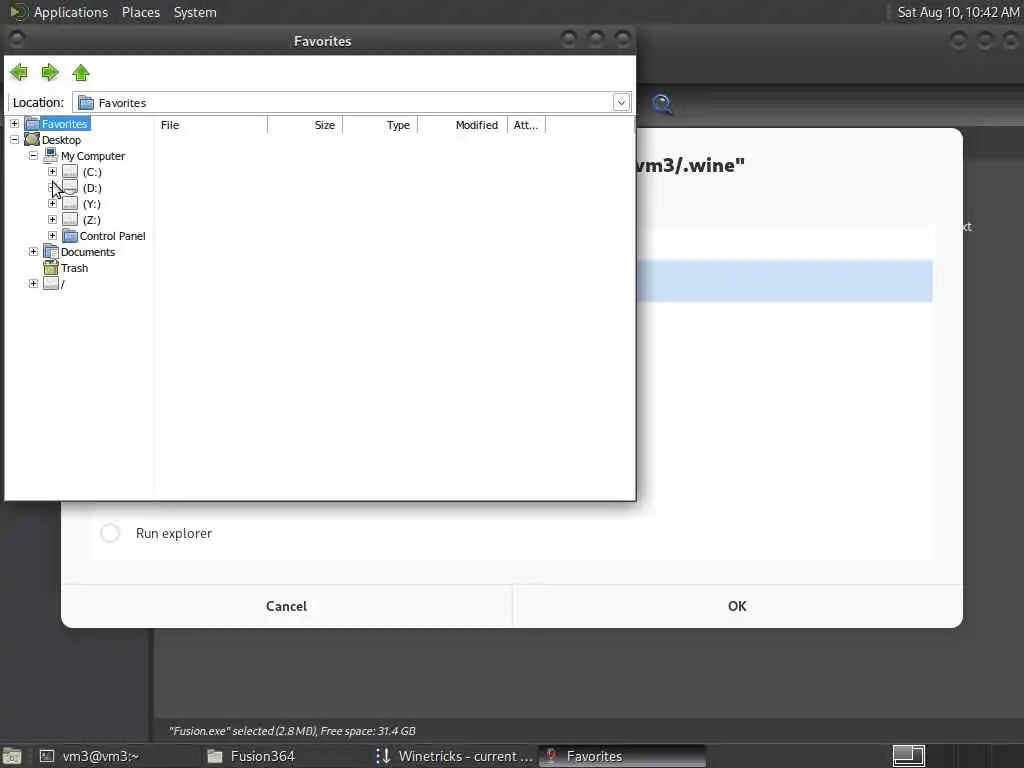This screenshot has height=768, width=1024.
Task: Select Desktop in the folder tree
Action: click(61, 140)
